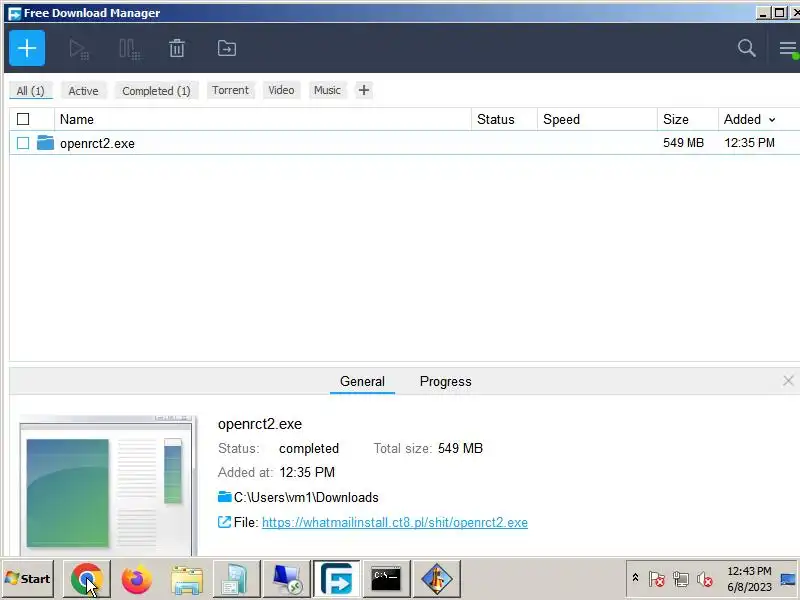Screen dimensions: 800x600
Task: Open the General tab in details panel
Action: tap(362, 382)
